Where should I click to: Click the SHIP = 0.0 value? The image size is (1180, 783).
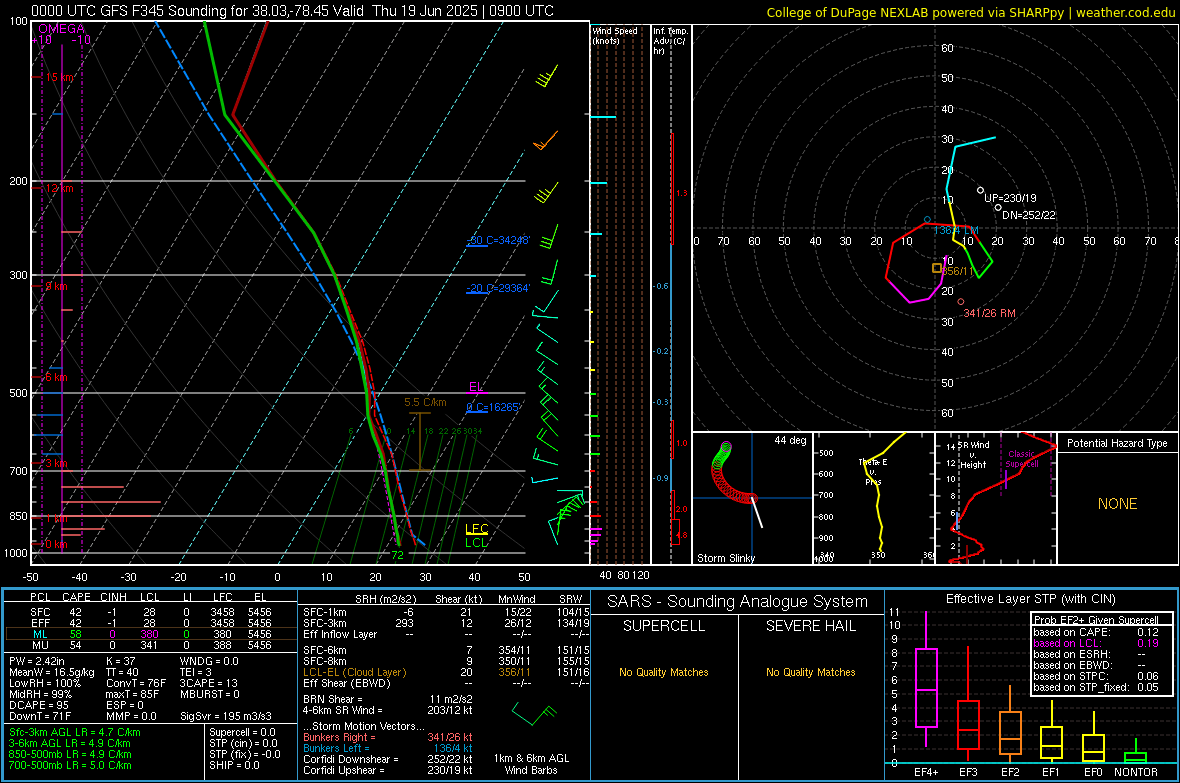click(x=234, y=765)
